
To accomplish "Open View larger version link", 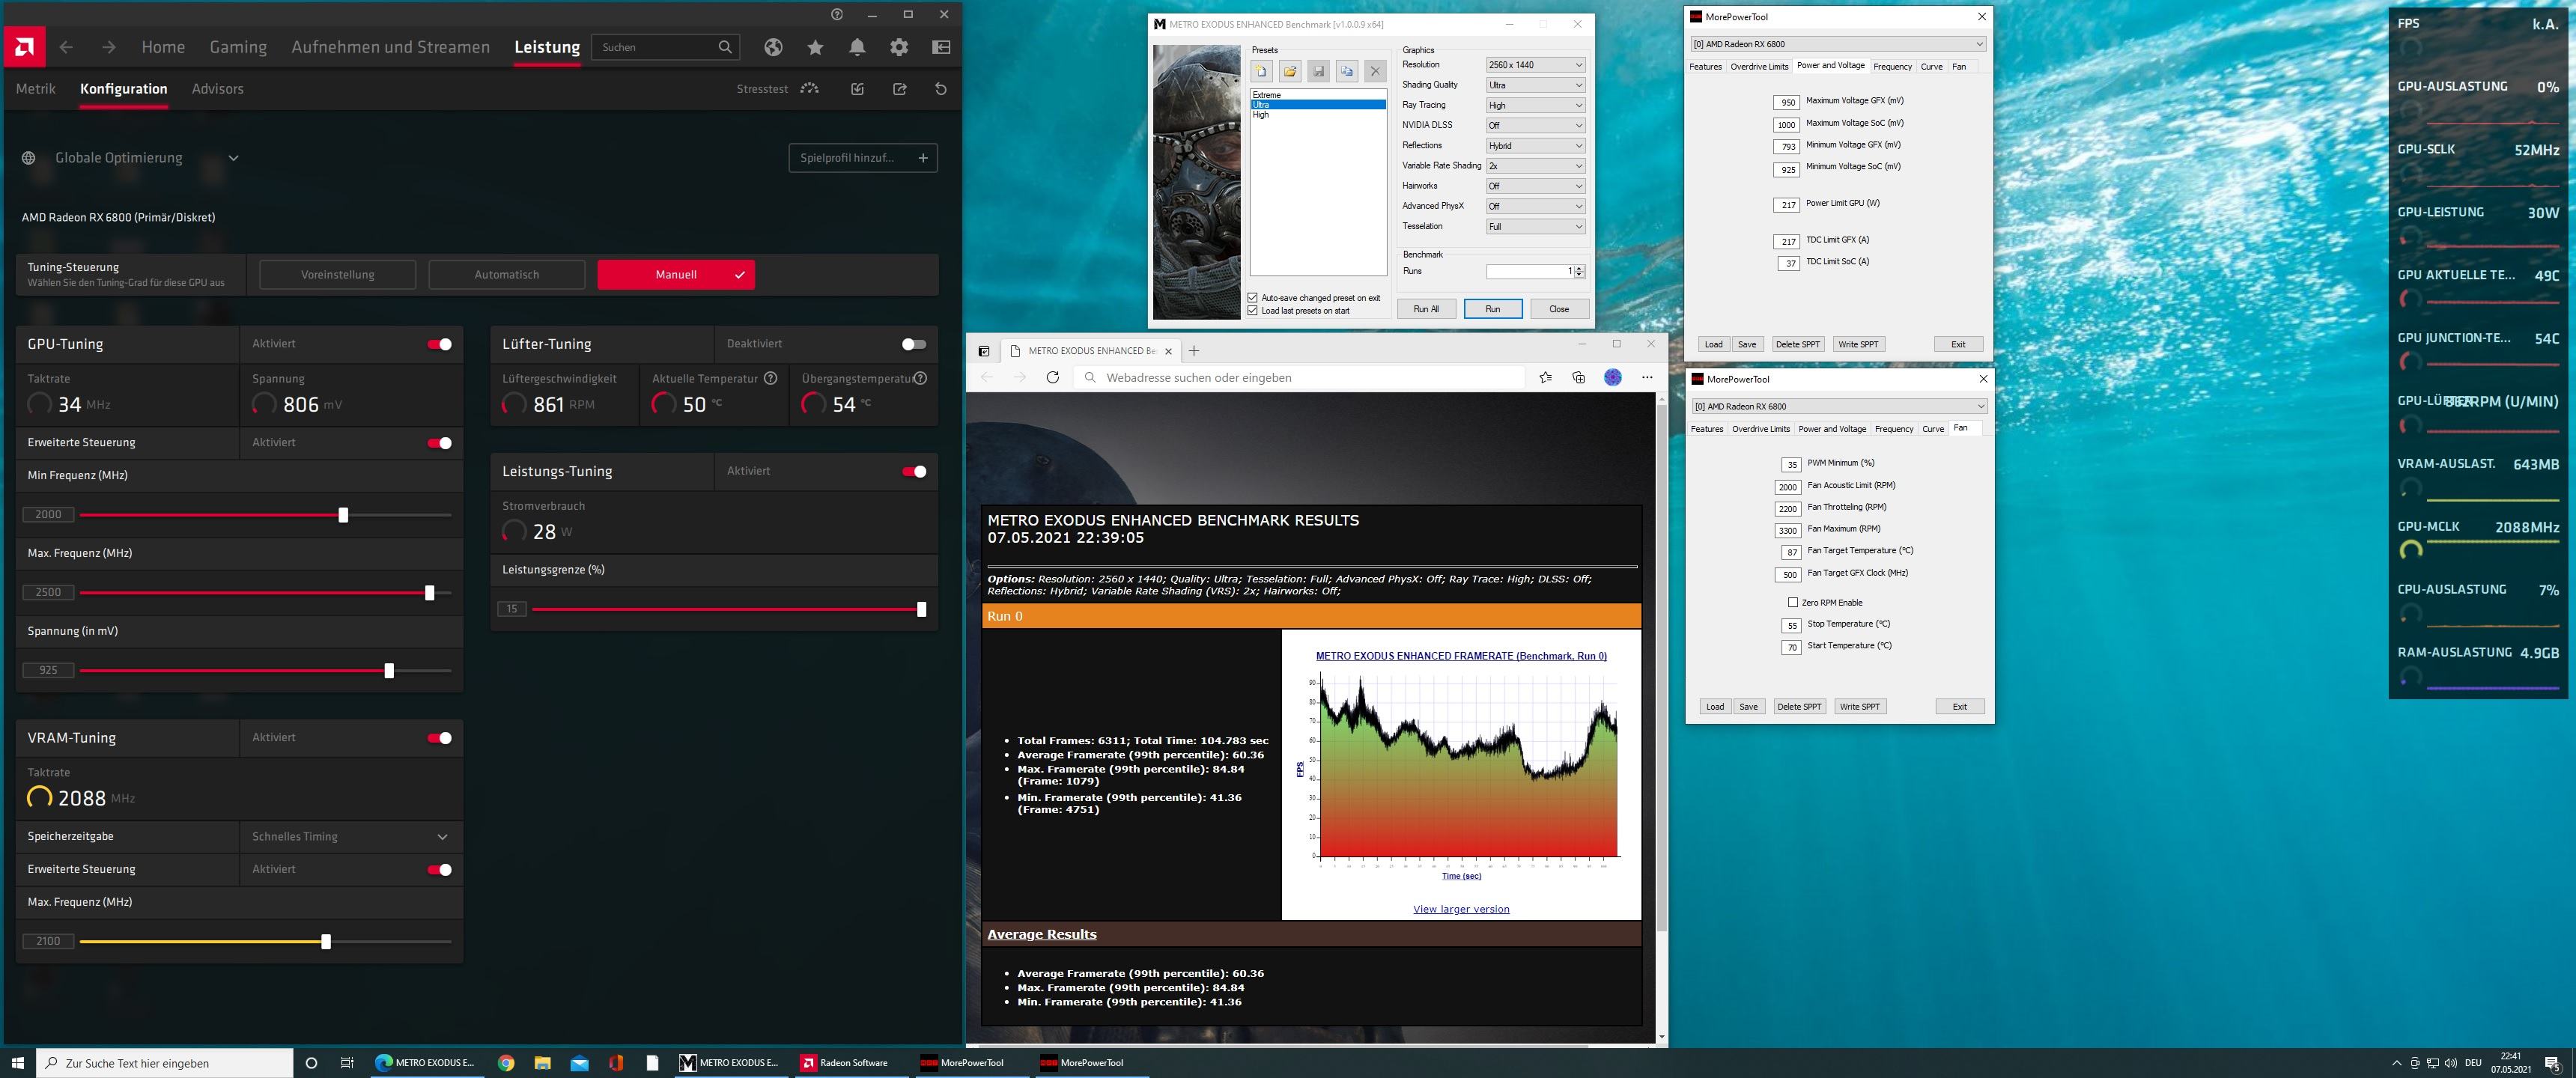I will [x=1461, y=909].
